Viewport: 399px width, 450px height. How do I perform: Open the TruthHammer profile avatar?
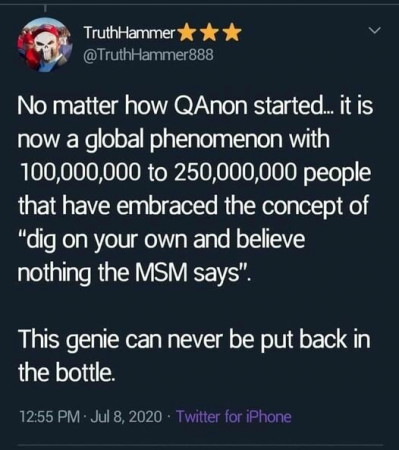45,44
